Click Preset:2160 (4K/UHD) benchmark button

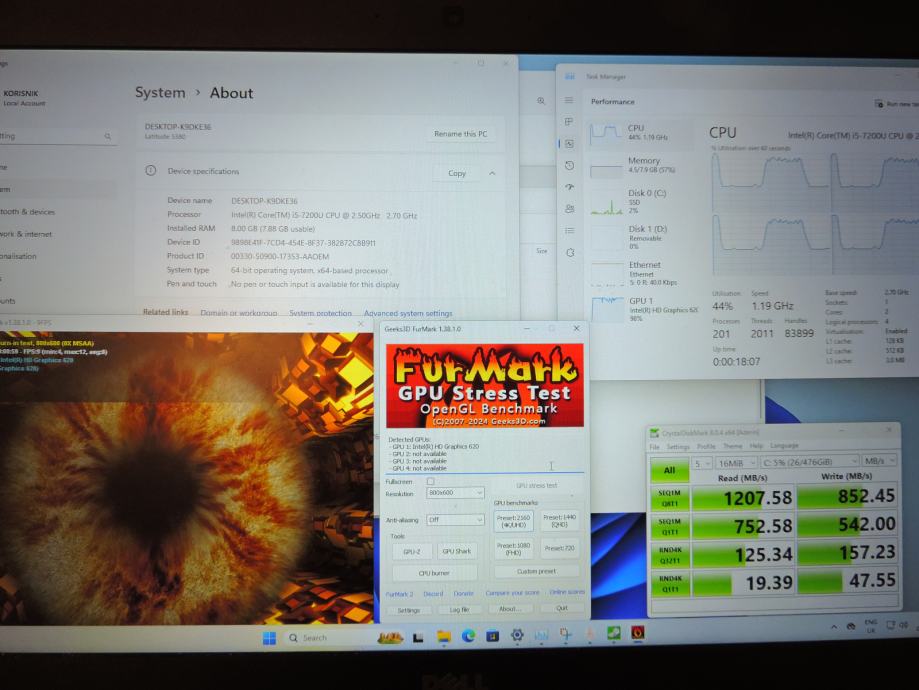click(513, 521)
